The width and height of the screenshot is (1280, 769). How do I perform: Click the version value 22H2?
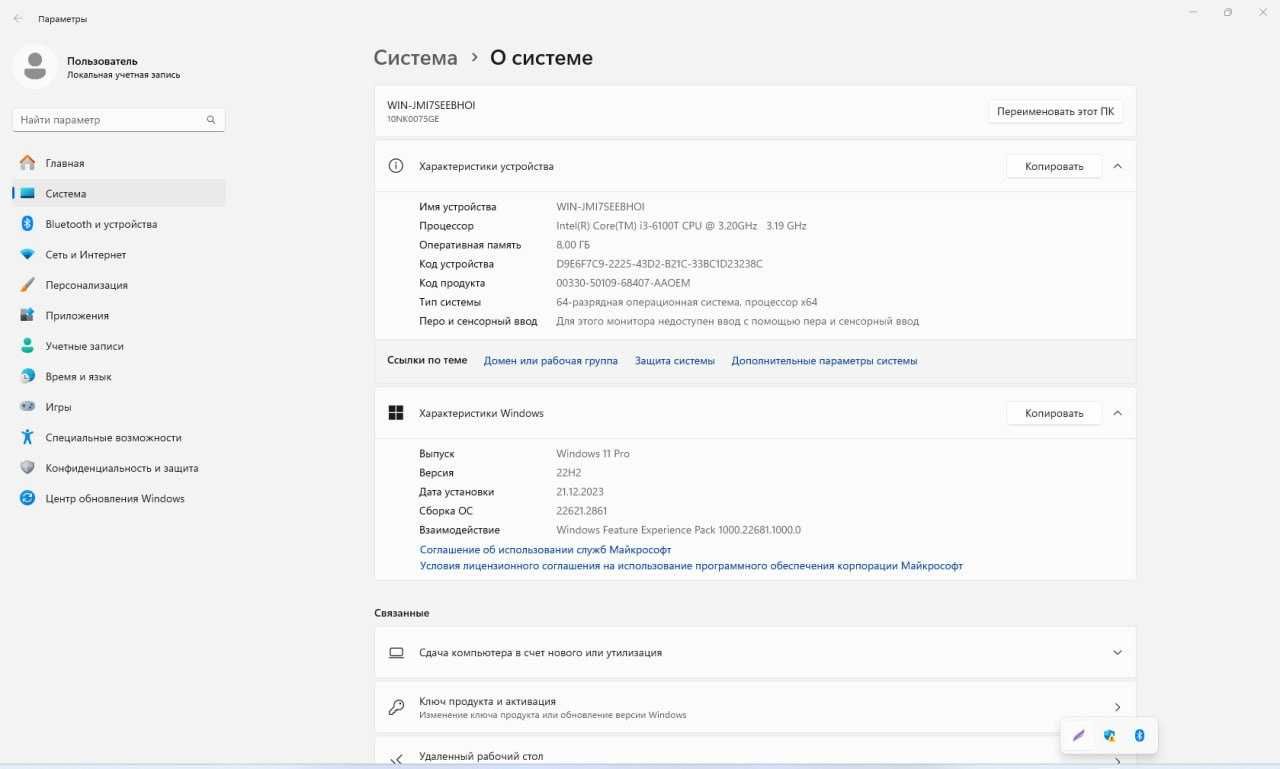pos(570,473)
